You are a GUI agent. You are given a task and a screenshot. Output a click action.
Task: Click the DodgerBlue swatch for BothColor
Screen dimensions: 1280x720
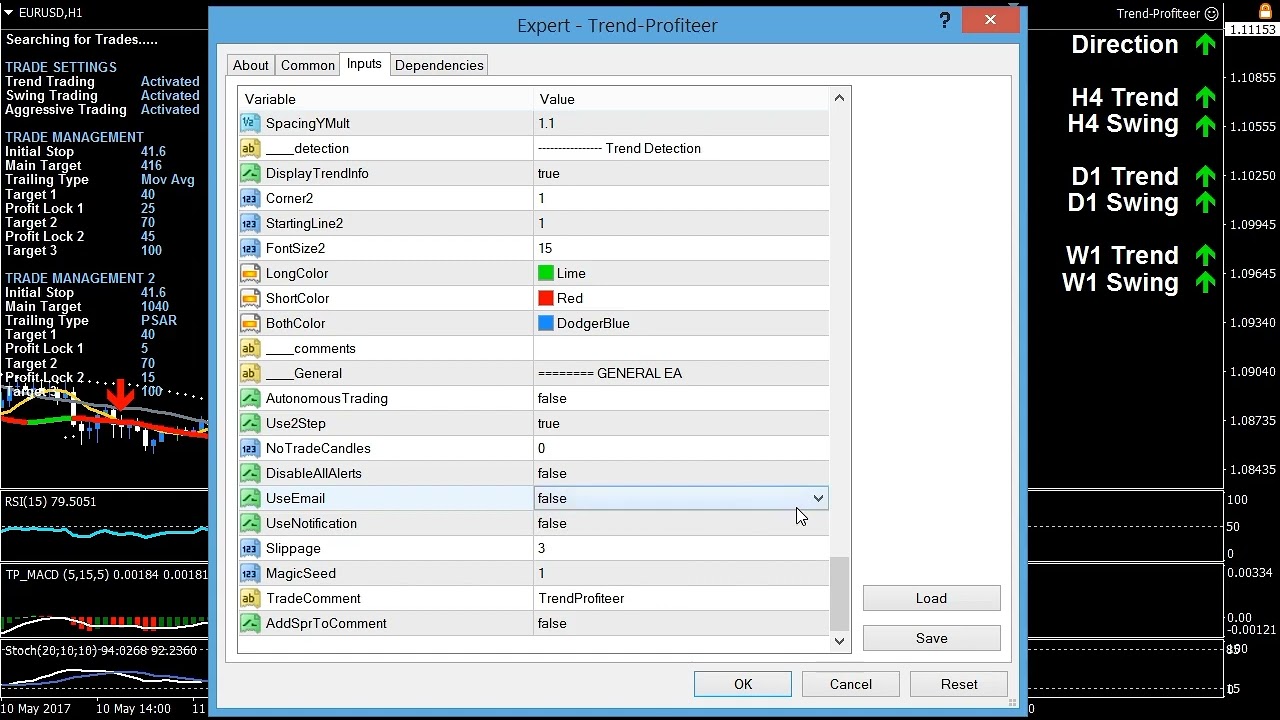[x=546, y=323]
